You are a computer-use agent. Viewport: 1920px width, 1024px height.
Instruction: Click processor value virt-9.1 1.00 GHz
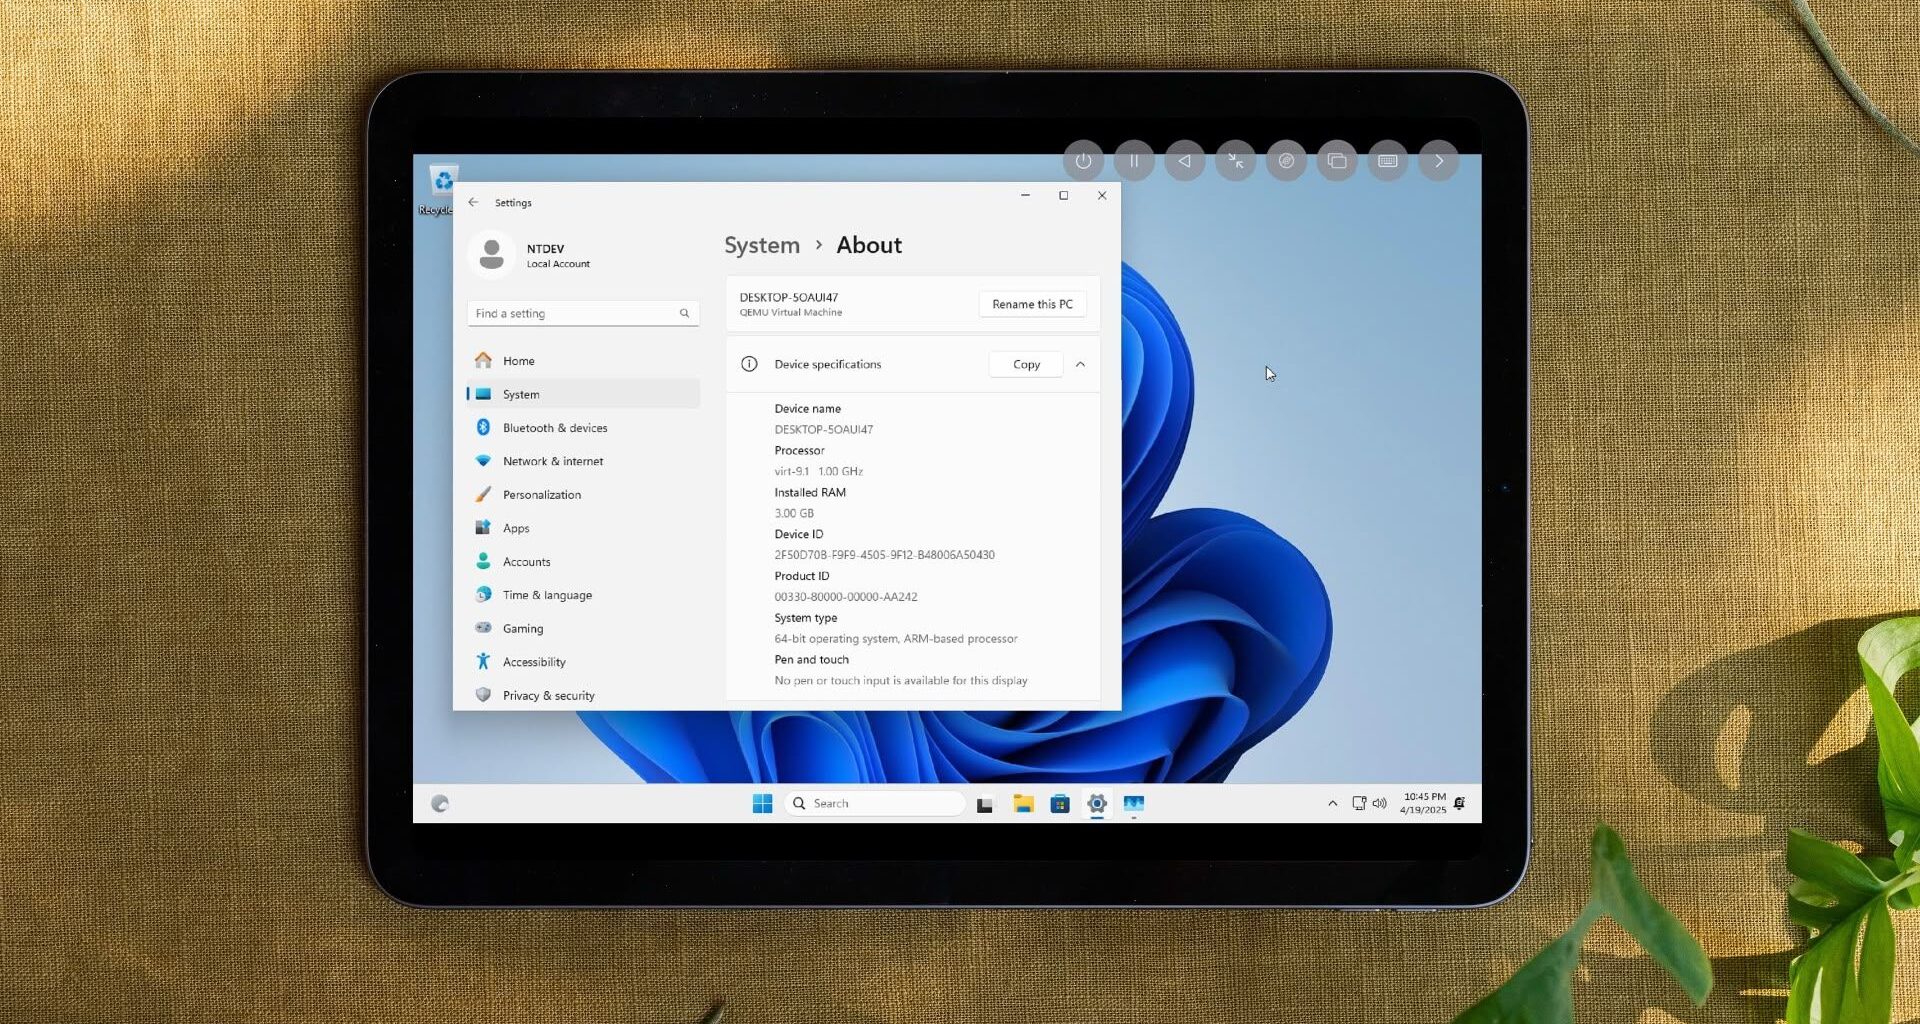(818, 471)
